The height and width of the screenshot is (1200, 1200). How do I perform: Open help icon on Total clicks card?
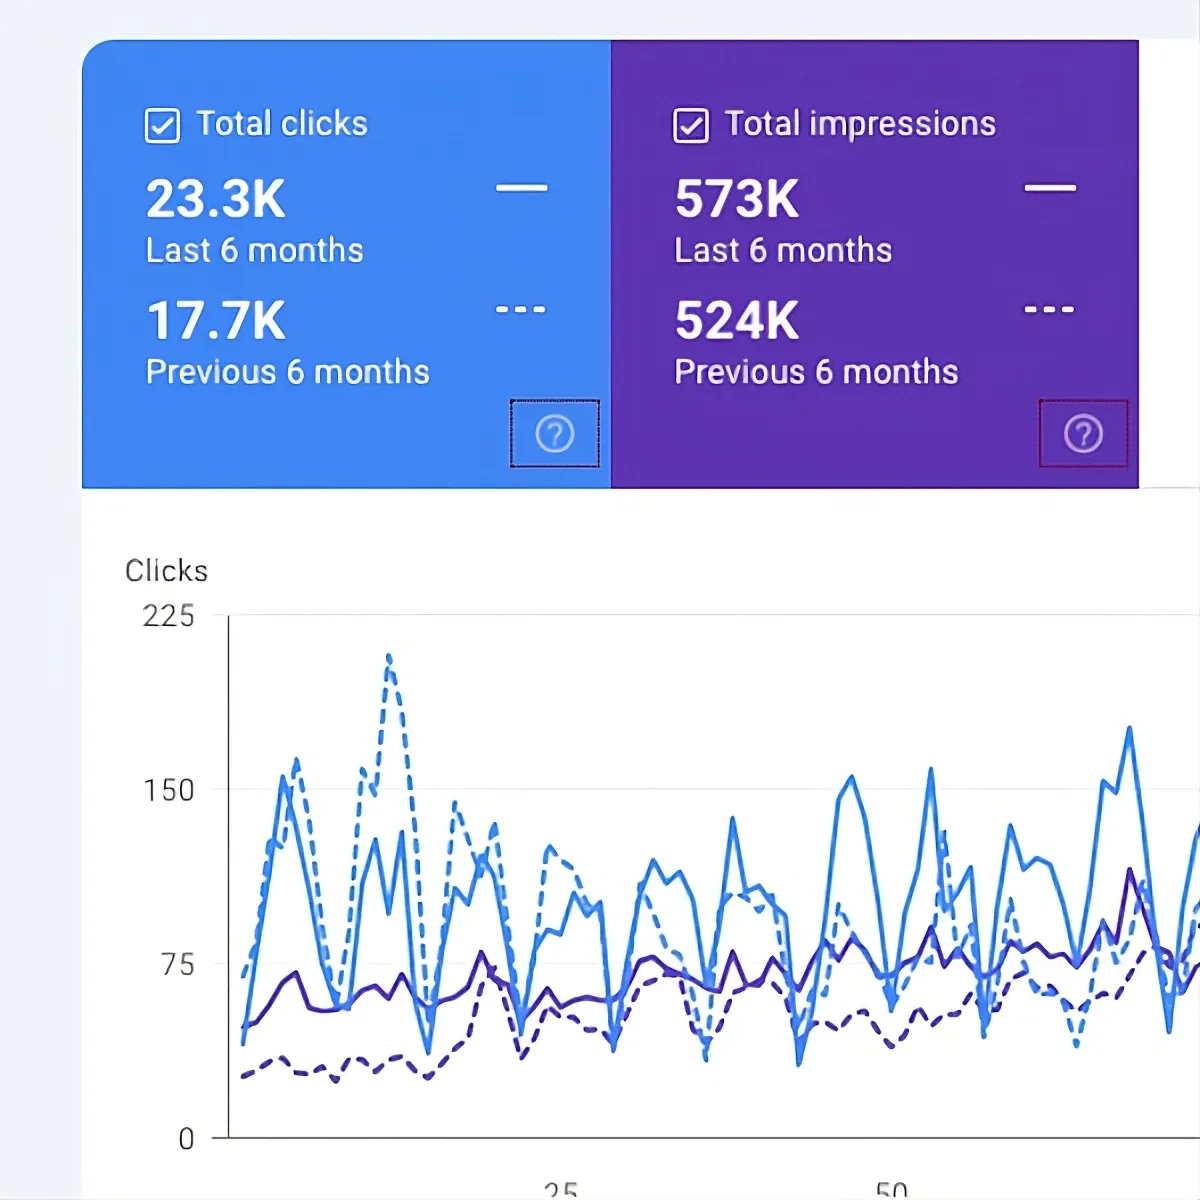coord(555,434)
